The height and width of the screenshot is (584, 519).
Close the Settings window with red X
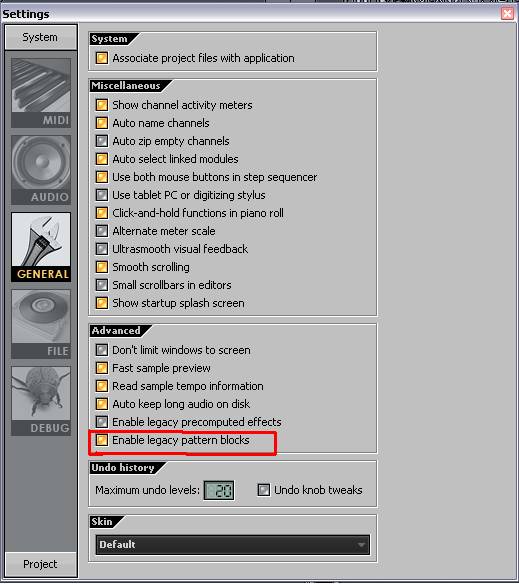pos(507,14)
